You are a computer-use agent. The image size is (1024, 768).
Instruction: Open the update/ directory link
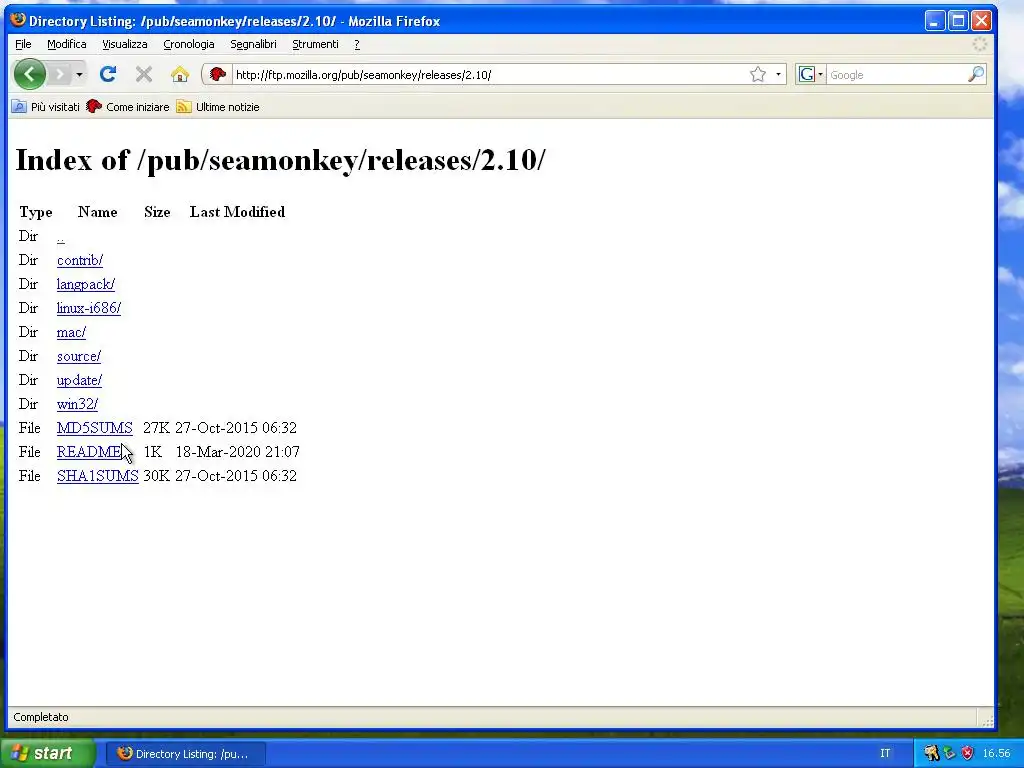click(79, 379)
